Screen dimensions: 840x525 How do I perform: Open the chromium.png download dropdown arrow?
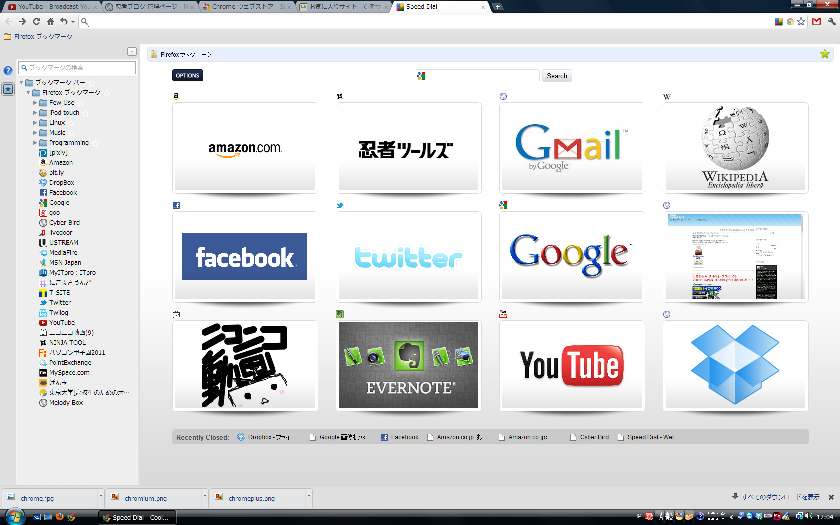(x=204, y=498)
